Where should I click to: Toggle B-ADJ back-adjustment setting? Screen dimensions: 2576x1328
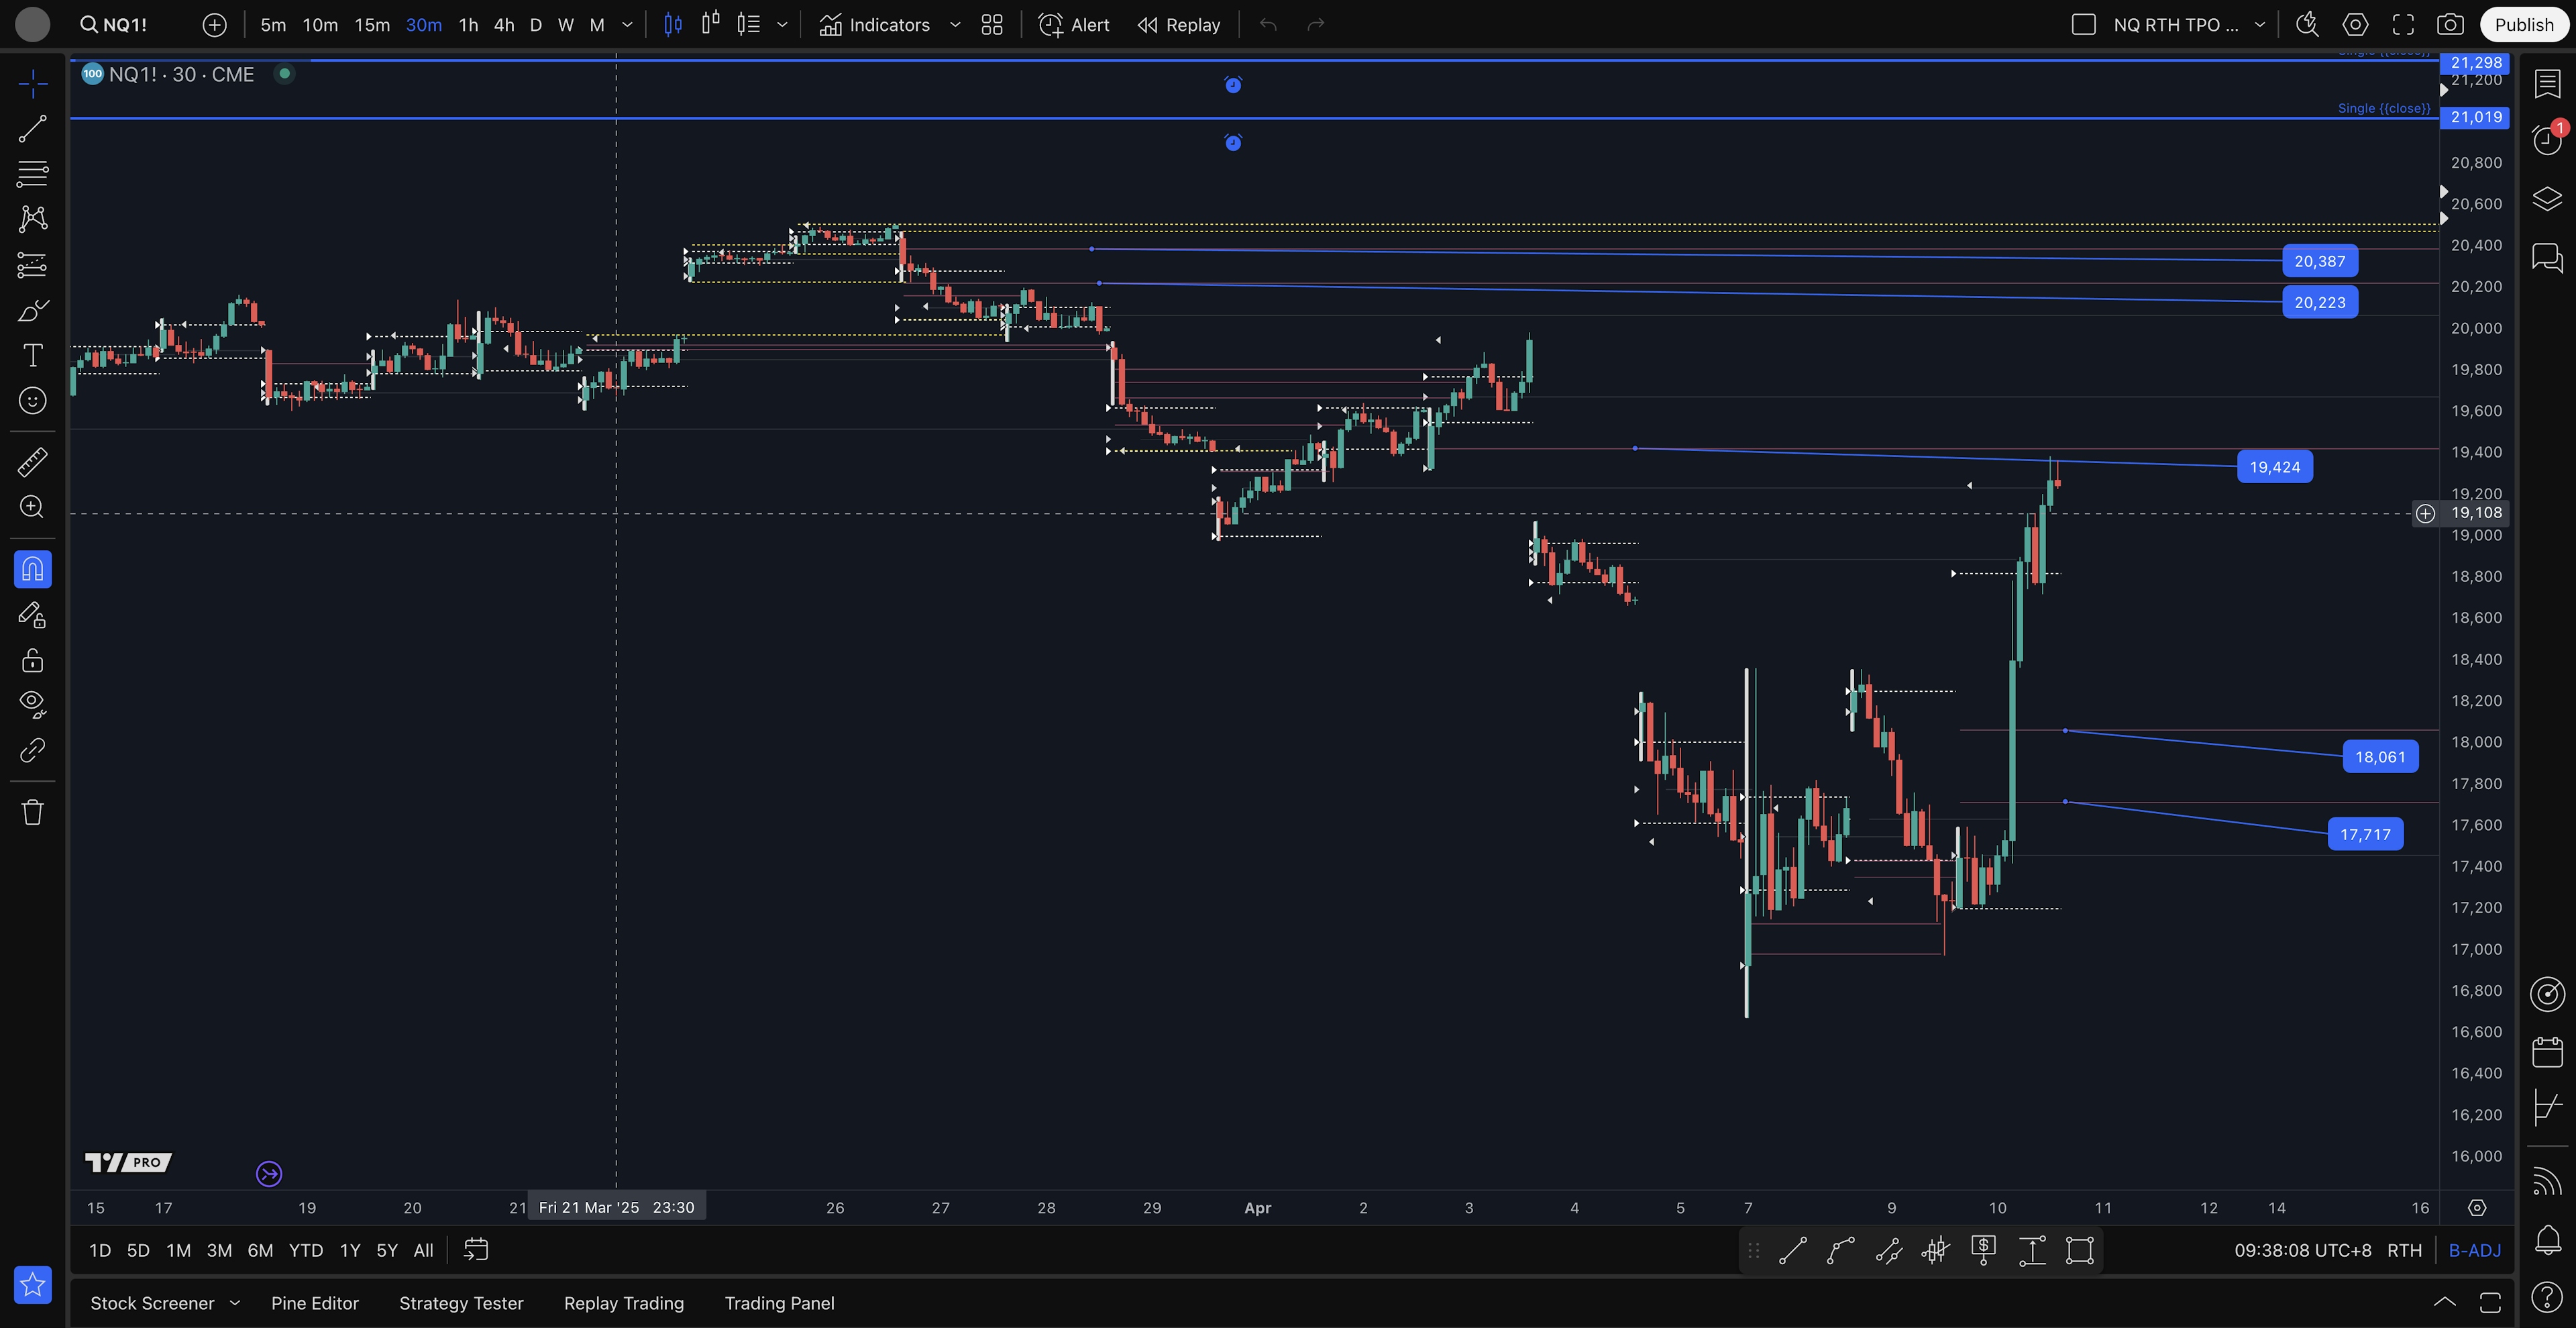(2475, 1250)
